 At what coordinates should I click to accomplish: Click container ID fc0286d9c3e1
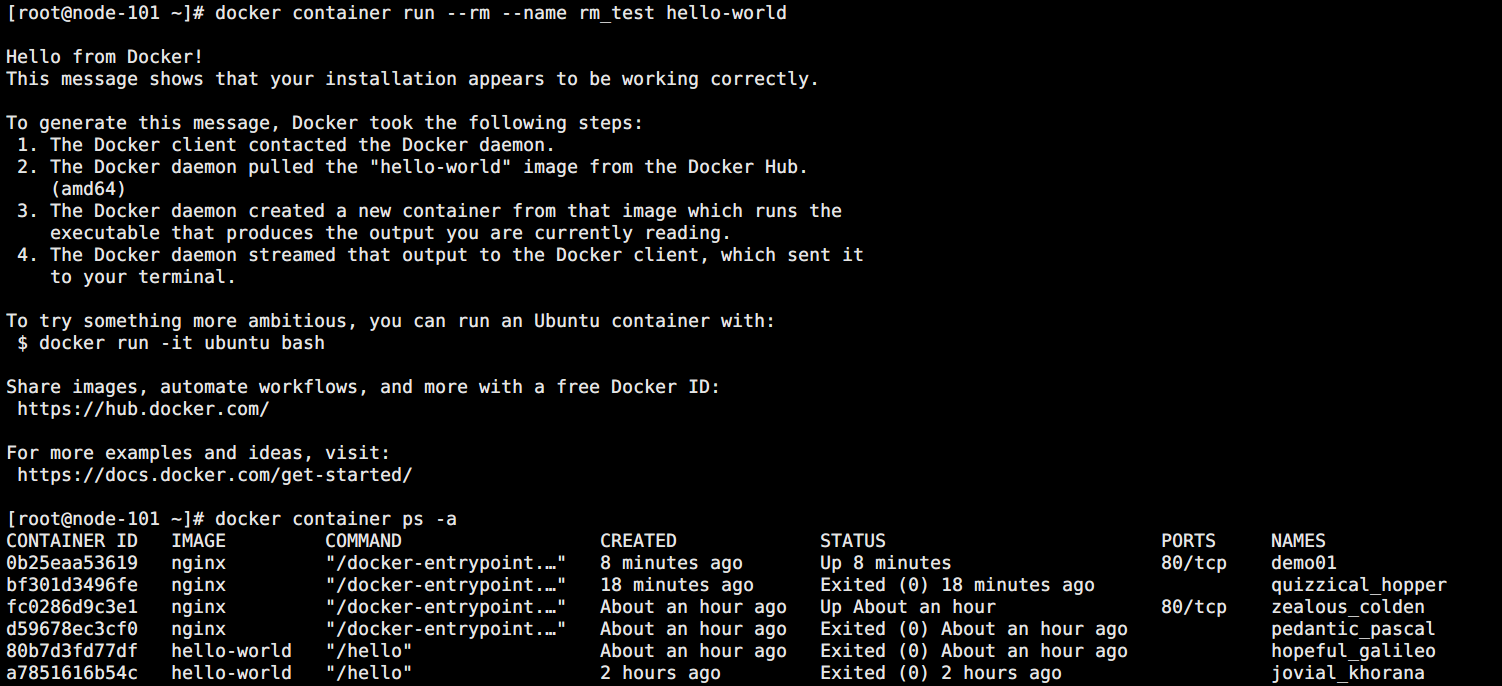pos(72,607)
